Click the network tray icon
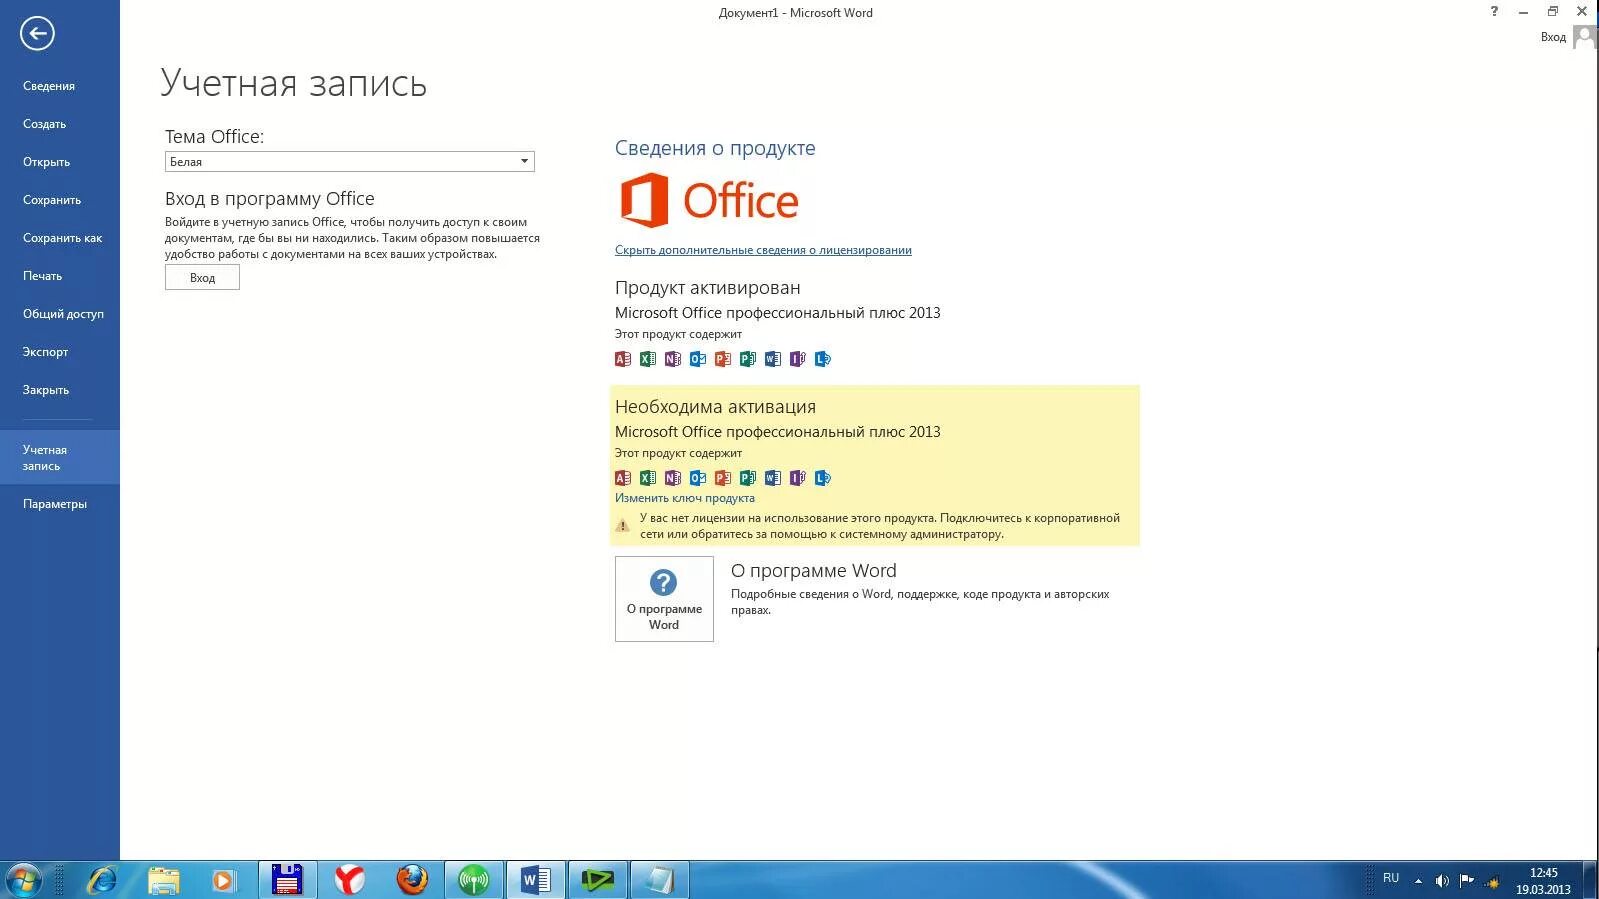The image size is (1599, 899). [1492, 882]
